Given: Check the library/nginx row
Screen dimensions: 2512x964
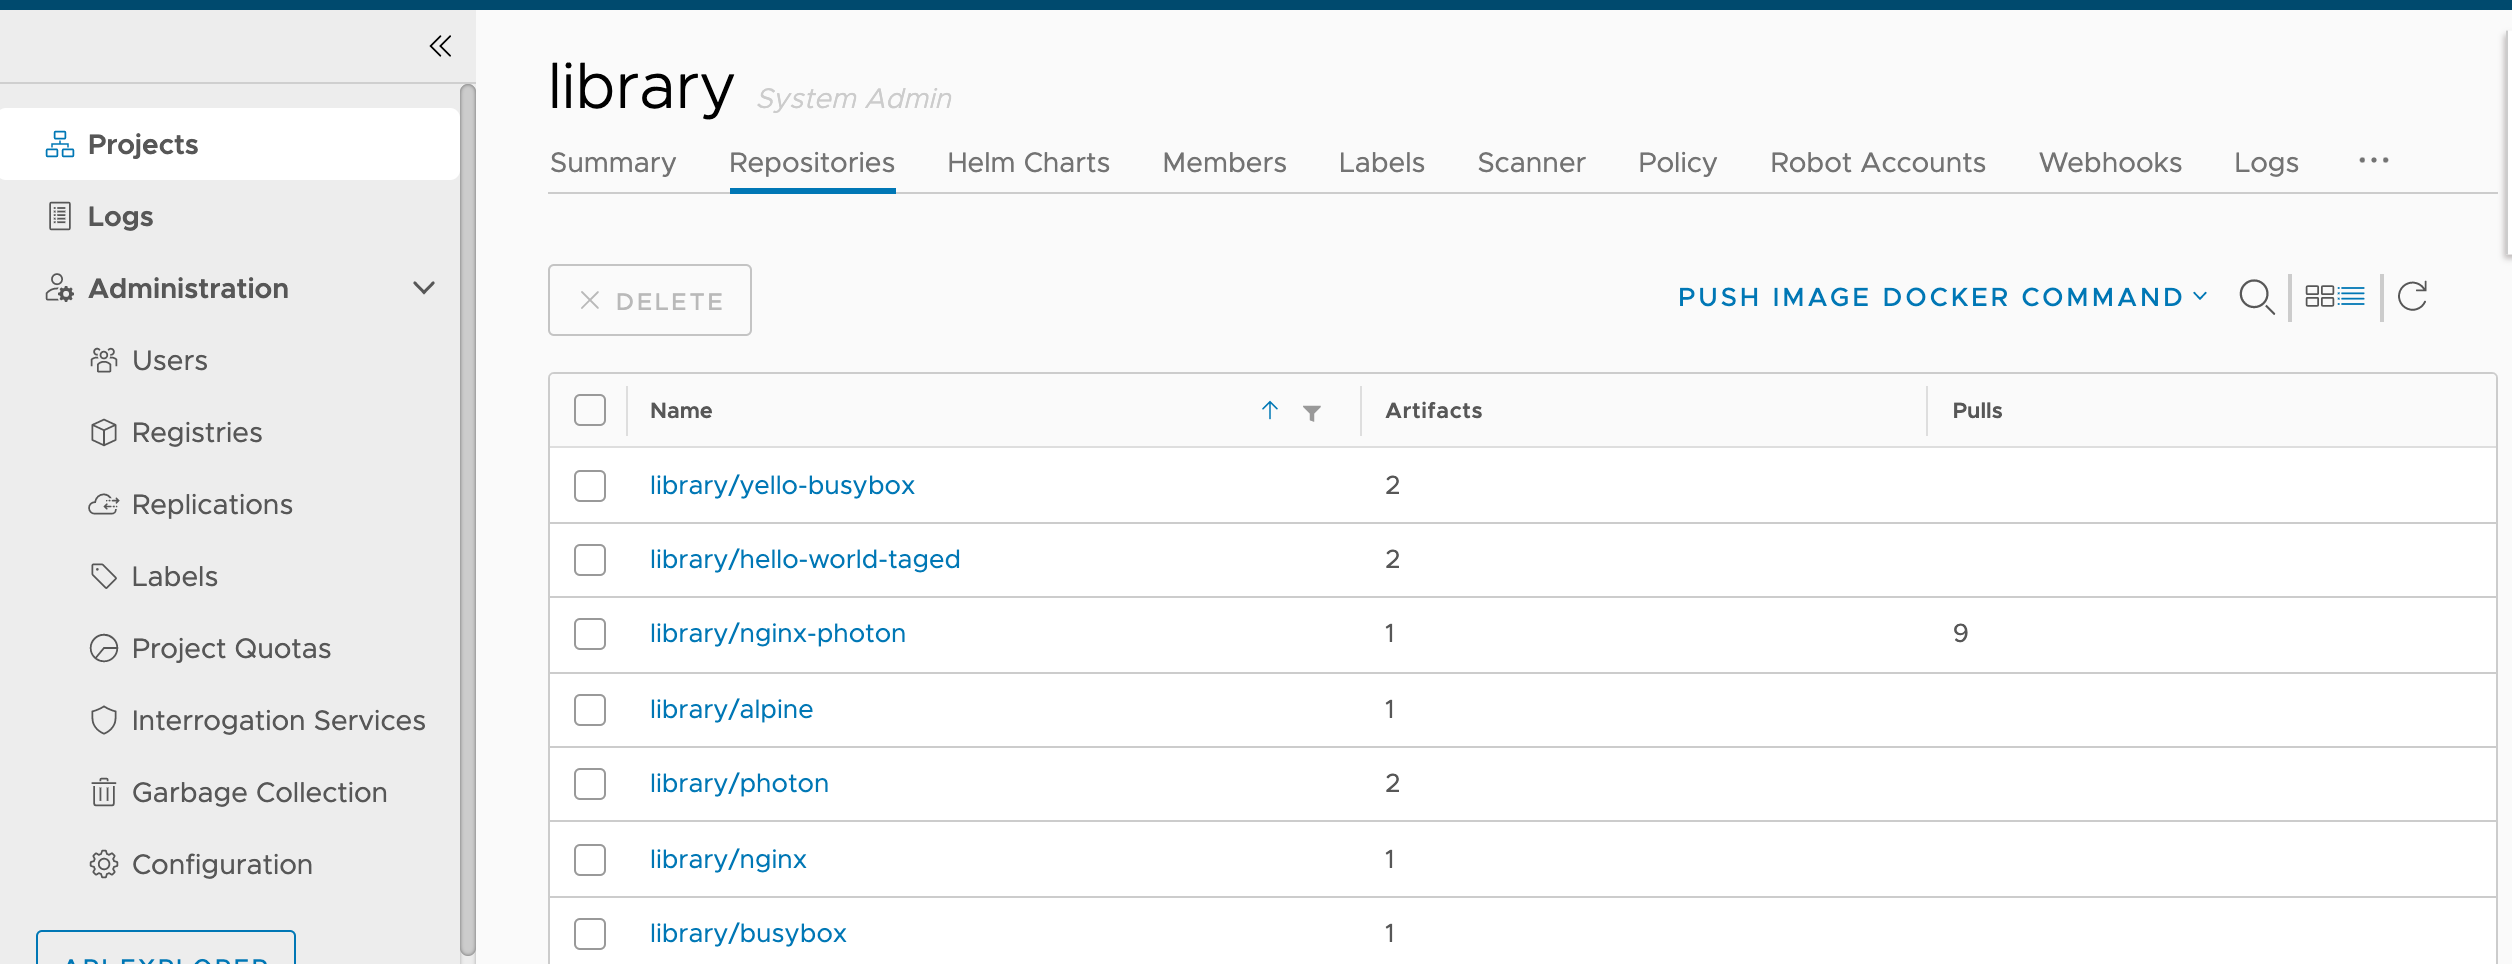Looking at the screenshot, I should pyautogui.click(x=590, y=860).
